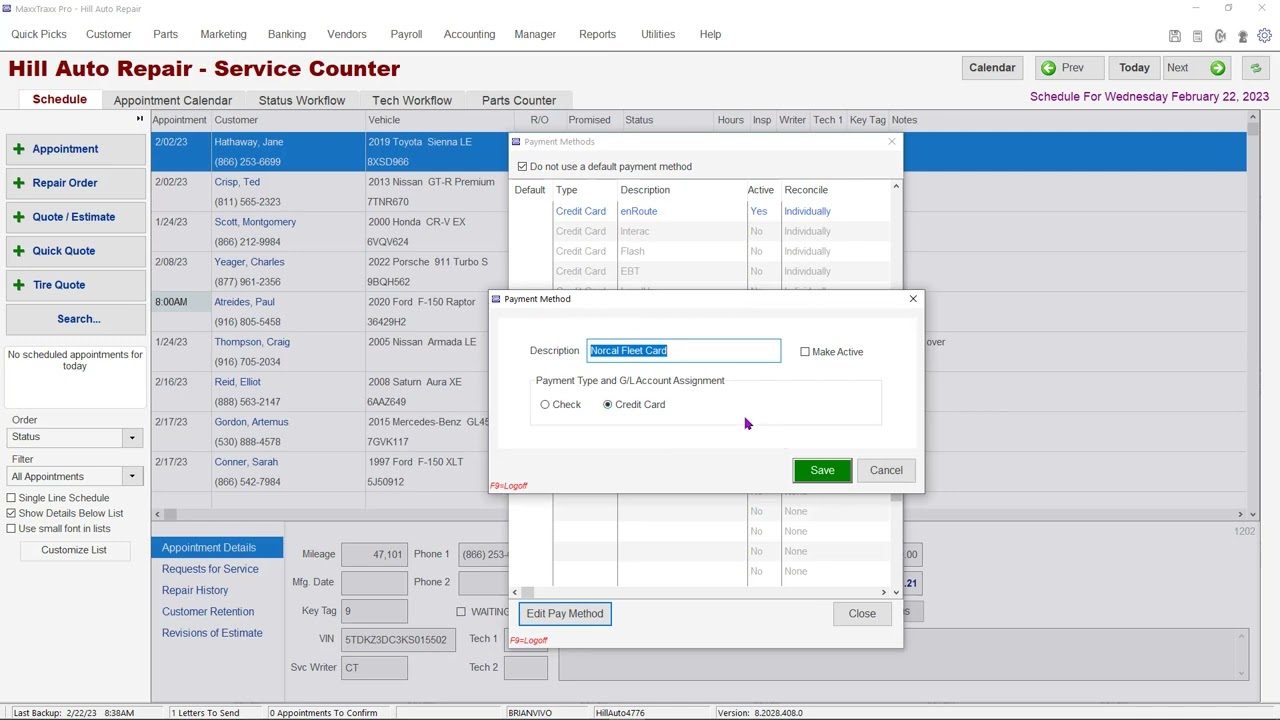This screenshot has width=1280, height=720.
Task: Close the Payment Method dialog with X
Action: click(x=913, y=299)
